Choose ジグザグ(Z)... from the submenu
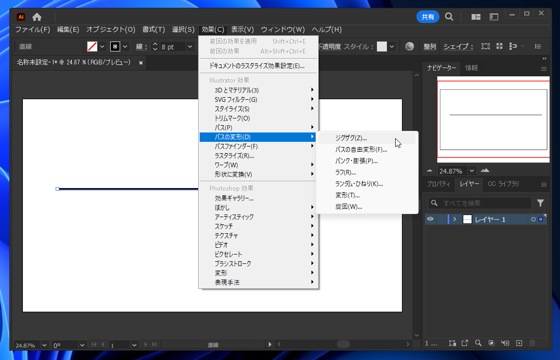The height and width of the screenshot is (360, 560). coord(367,138)
